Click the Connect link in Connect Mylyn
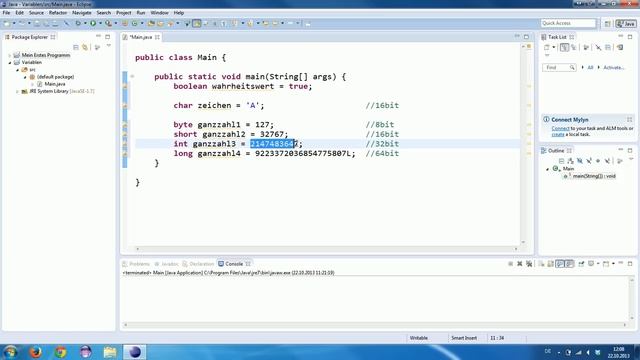The width and height of the screenshot is (640, 360). point(560,129)
